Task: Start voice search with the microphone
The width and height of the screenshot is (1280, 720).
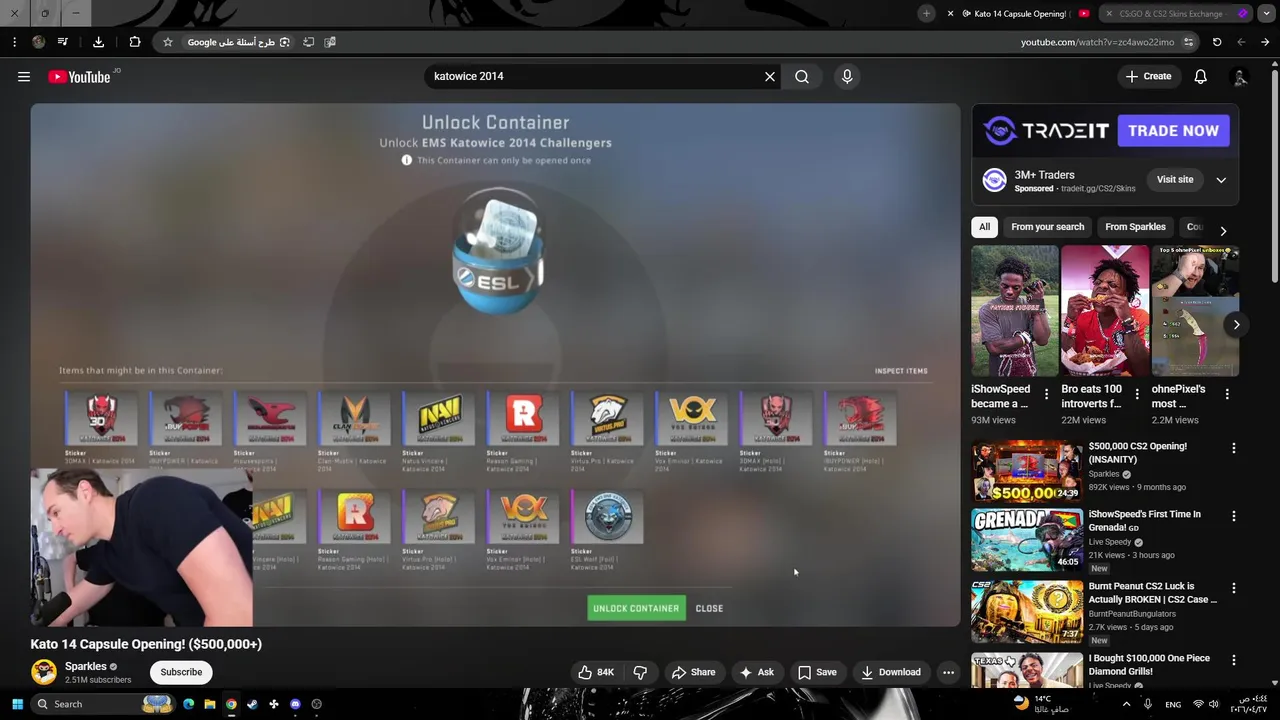Action: (x=847, y=76)
